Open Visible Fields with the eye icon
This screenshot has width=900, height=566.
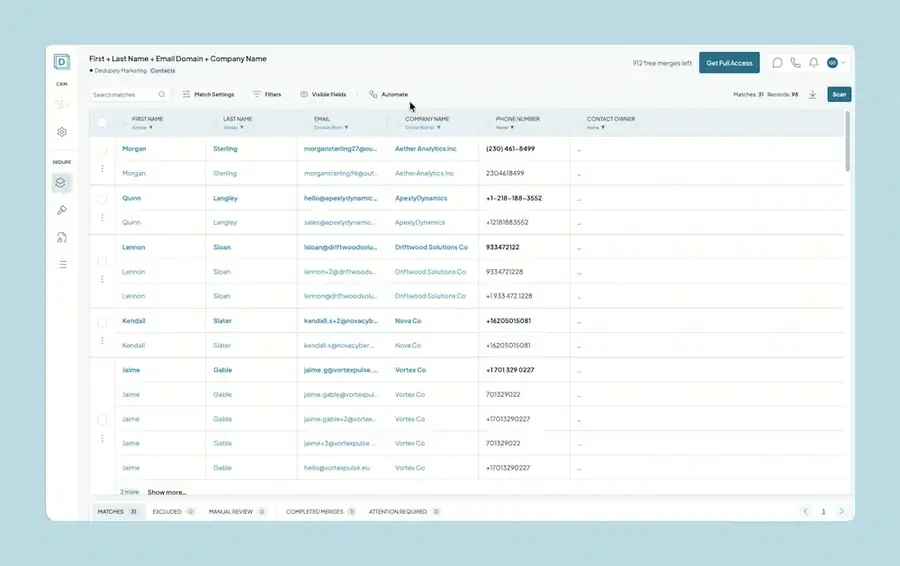pyautogui.click(x=323, y=94)
